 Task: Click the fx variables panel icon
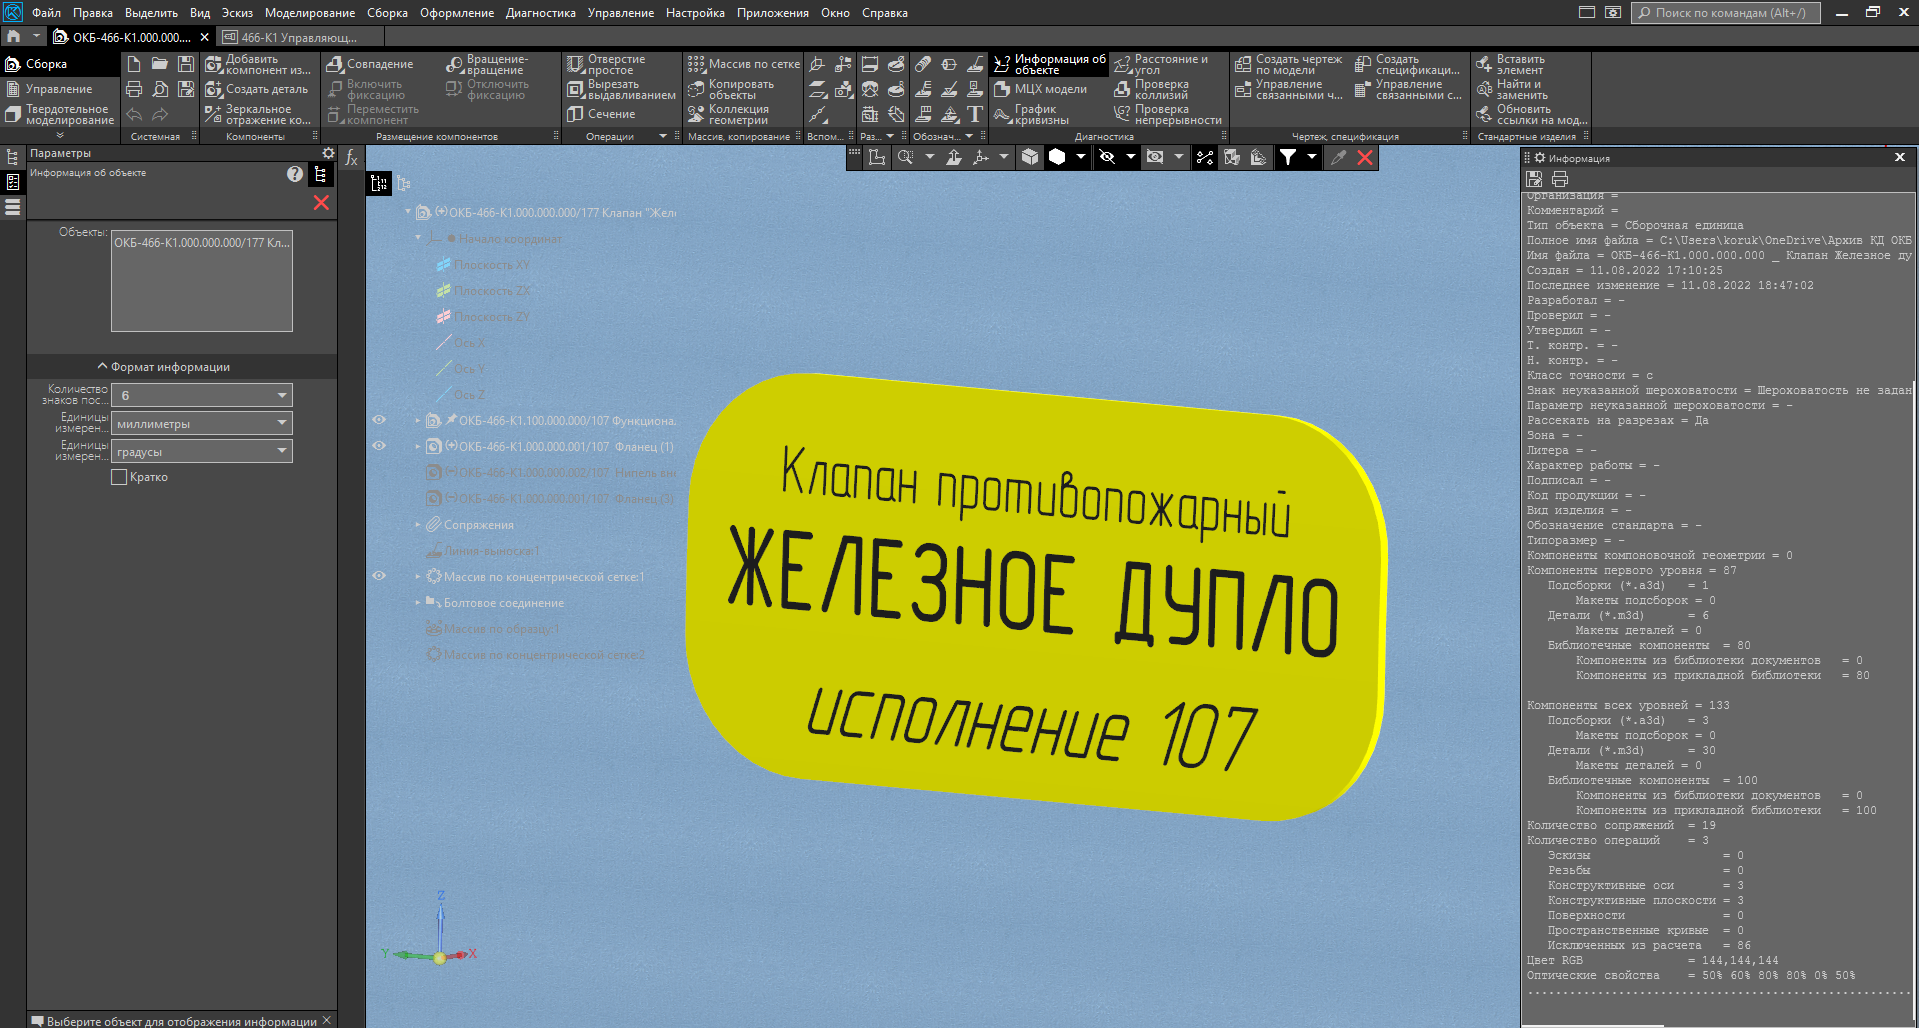(x=351, y=158)
